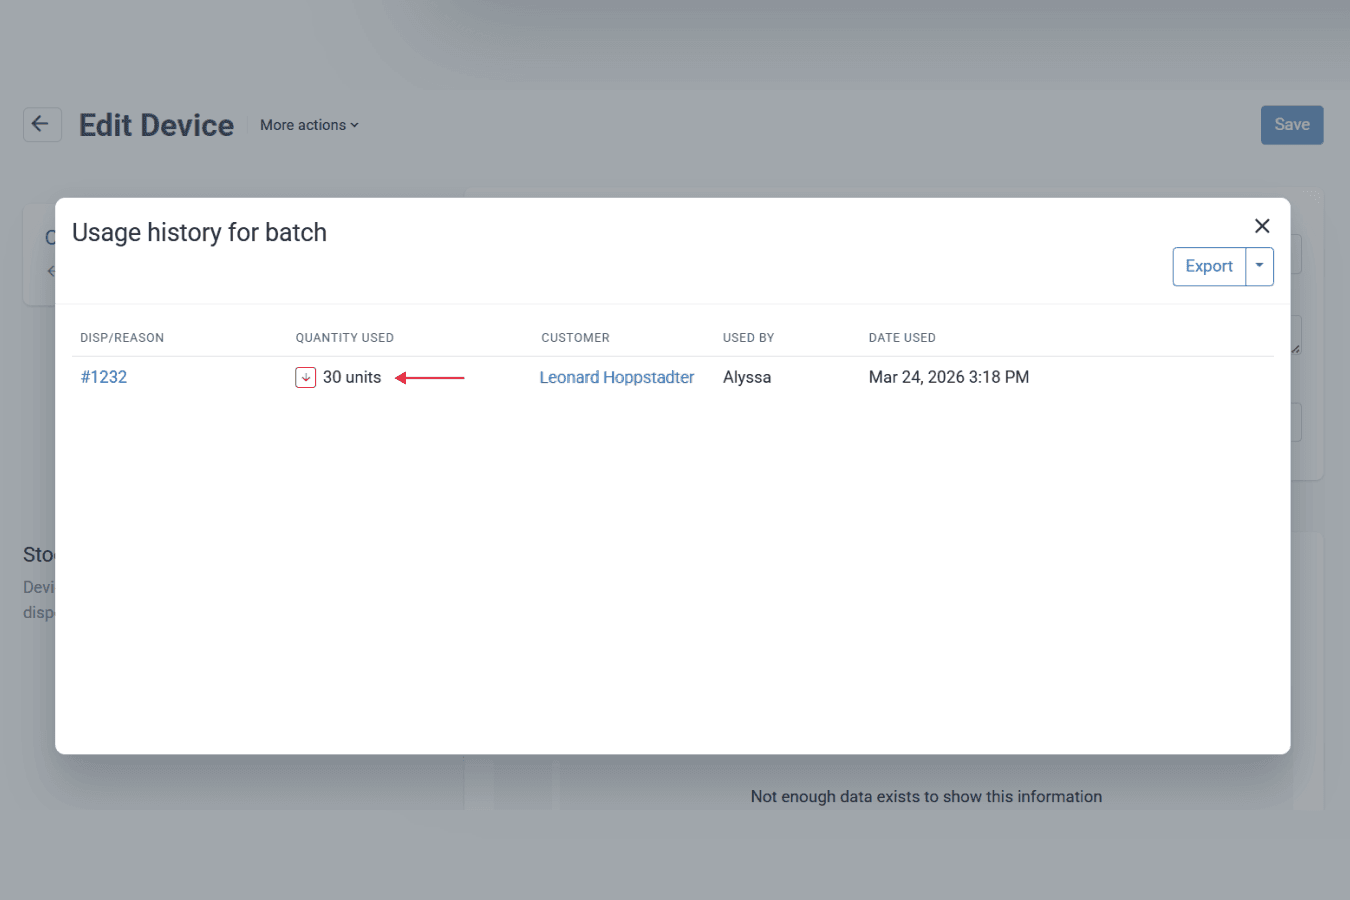Select the '30 units' quantity value
1350x900 pixels.
[x=352, y=377]
